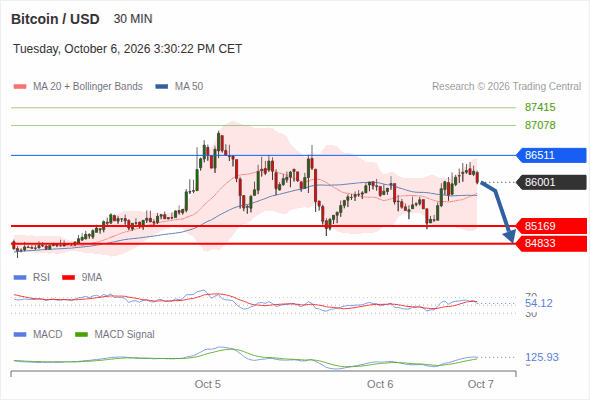Click the RSI legend label
Viewport: 590px width, 400px height.
click(41, 278)
